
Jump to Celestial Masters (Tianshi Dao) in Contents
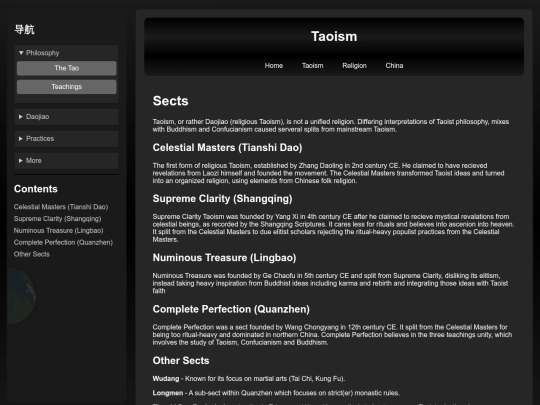coord(61,207)
